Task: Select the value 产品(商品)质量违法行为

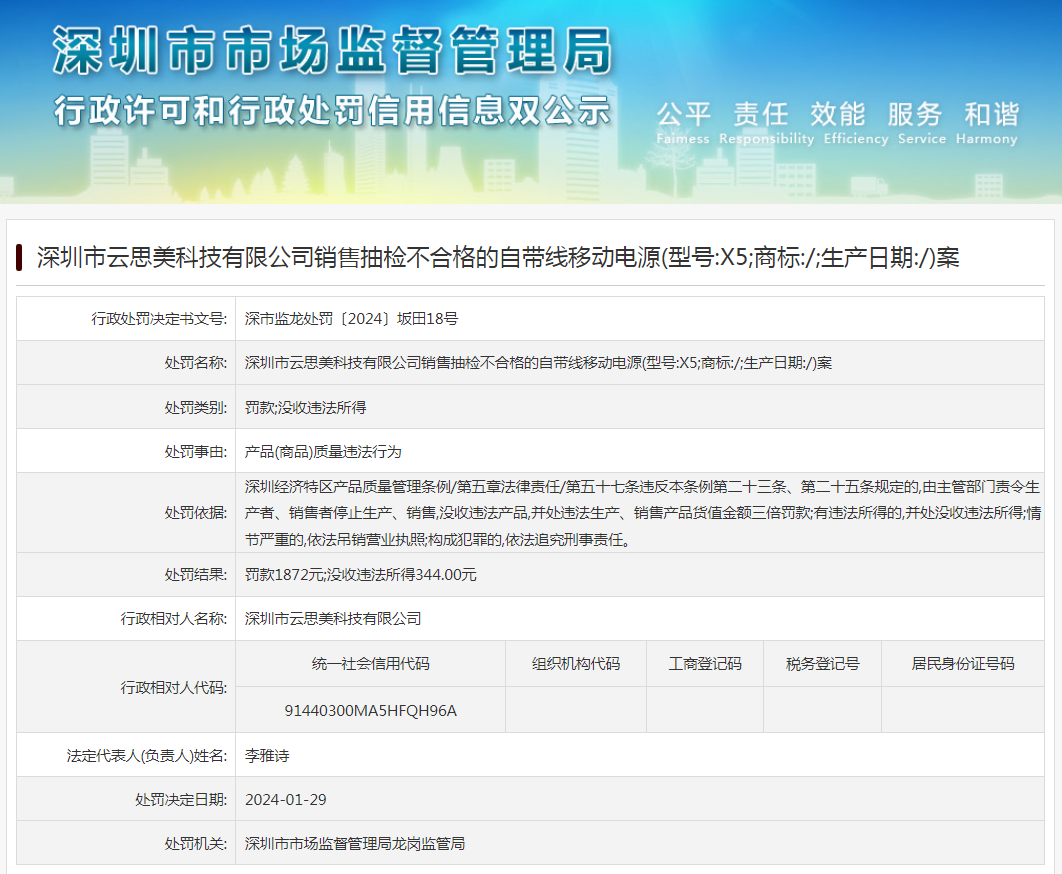Action: point(323,451)
